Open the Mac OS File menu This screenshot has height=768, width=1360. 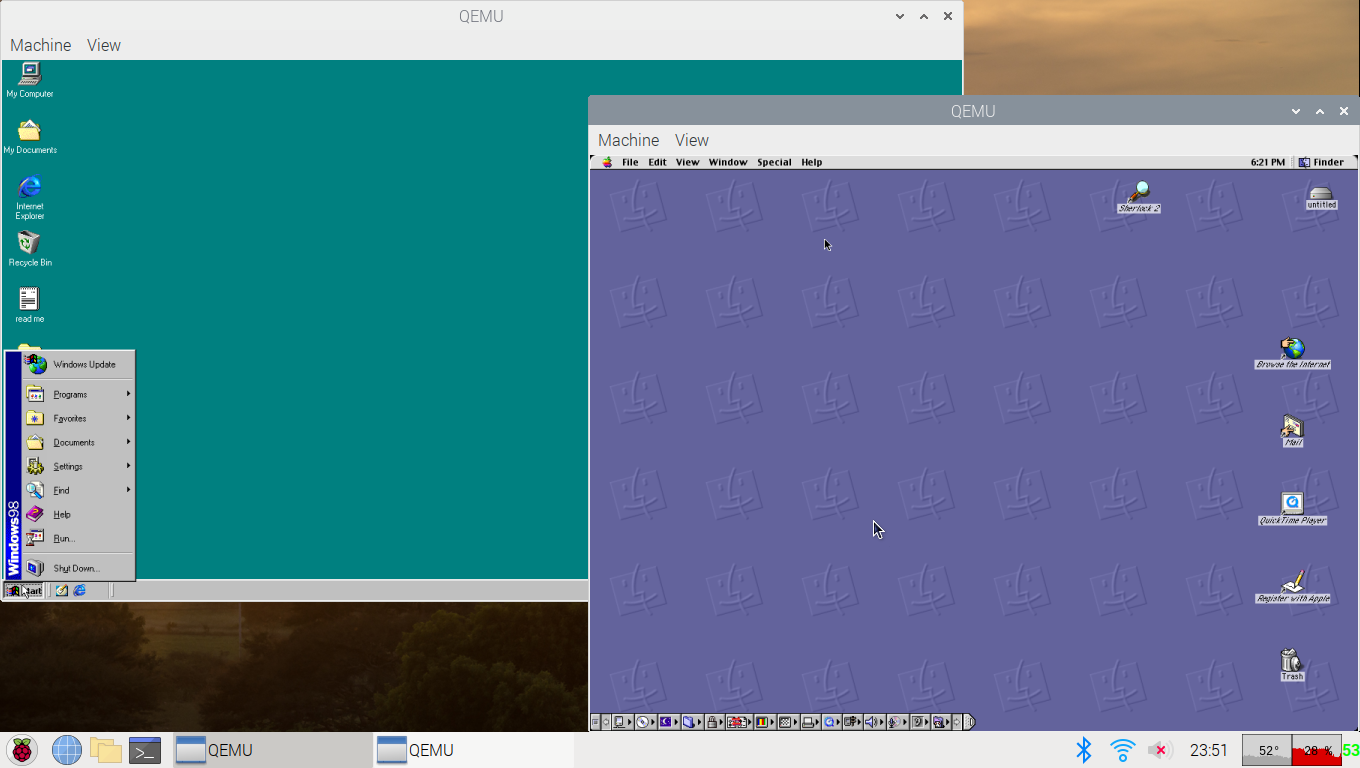click(x=630, y=162)
